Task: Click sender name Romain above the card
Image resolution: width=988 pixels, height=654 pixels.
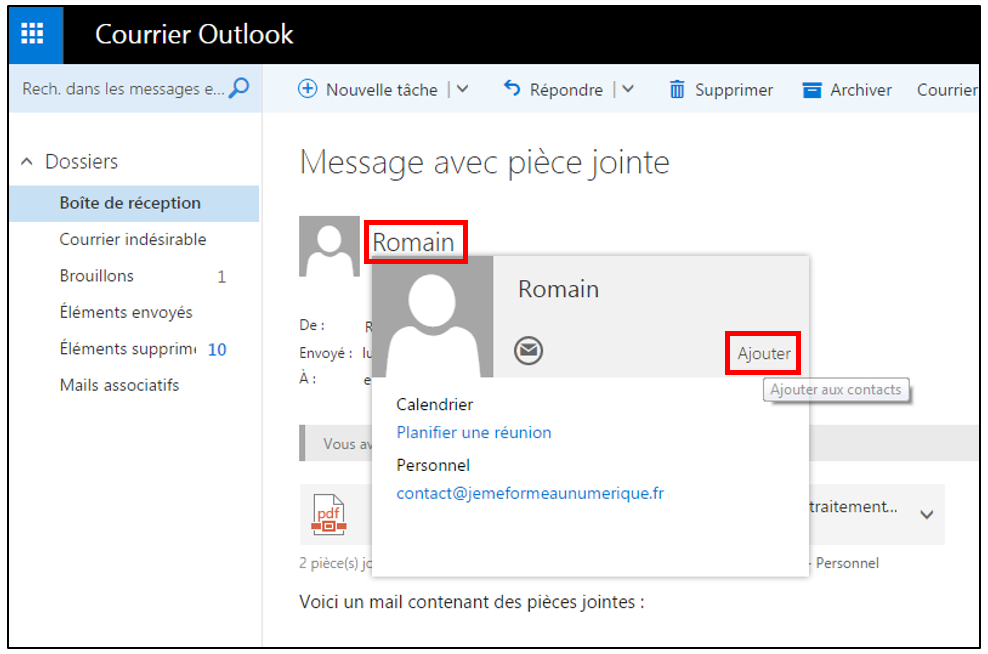Action: (x=413, y=242)
